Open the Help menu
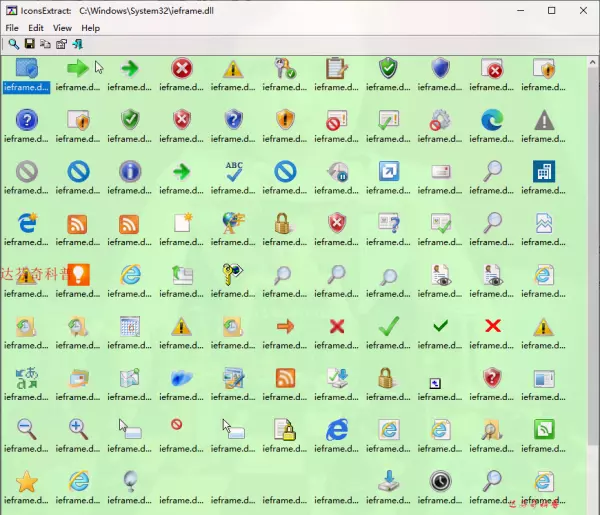 [x=90, y=28]
